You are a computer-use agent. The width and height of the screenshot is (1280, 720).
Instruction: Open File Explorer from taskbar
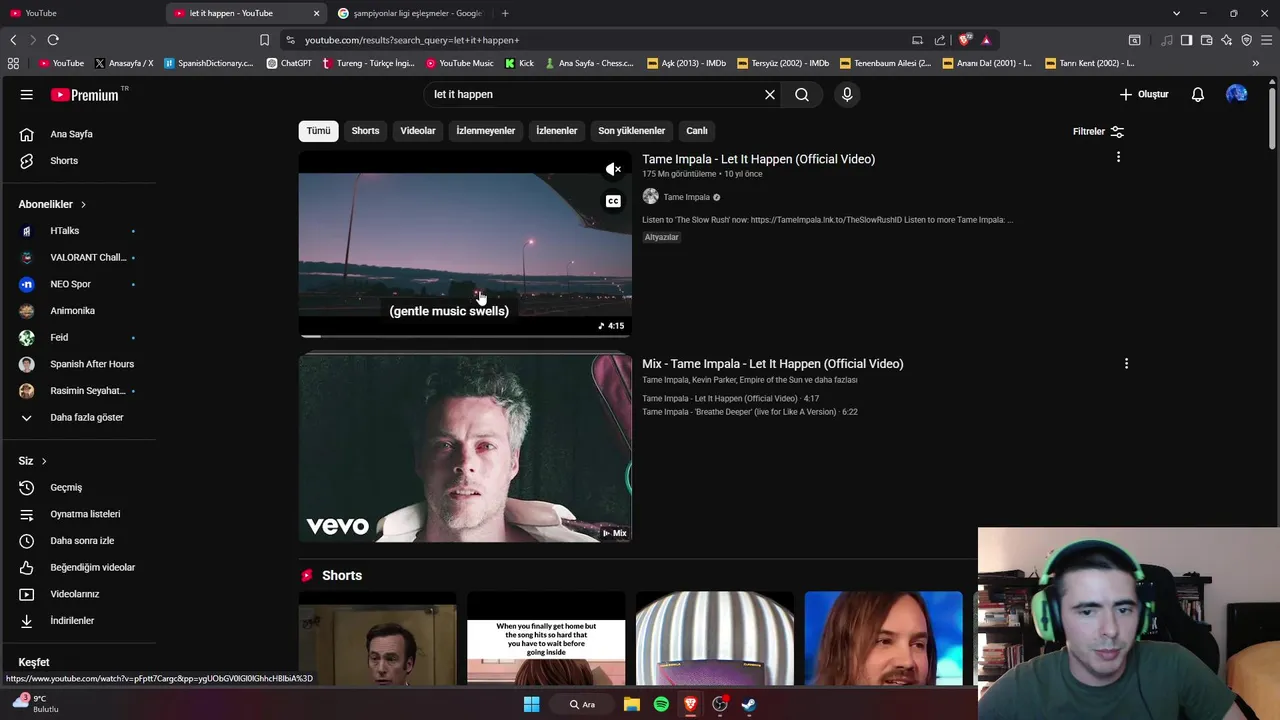[x=632, y=704]
